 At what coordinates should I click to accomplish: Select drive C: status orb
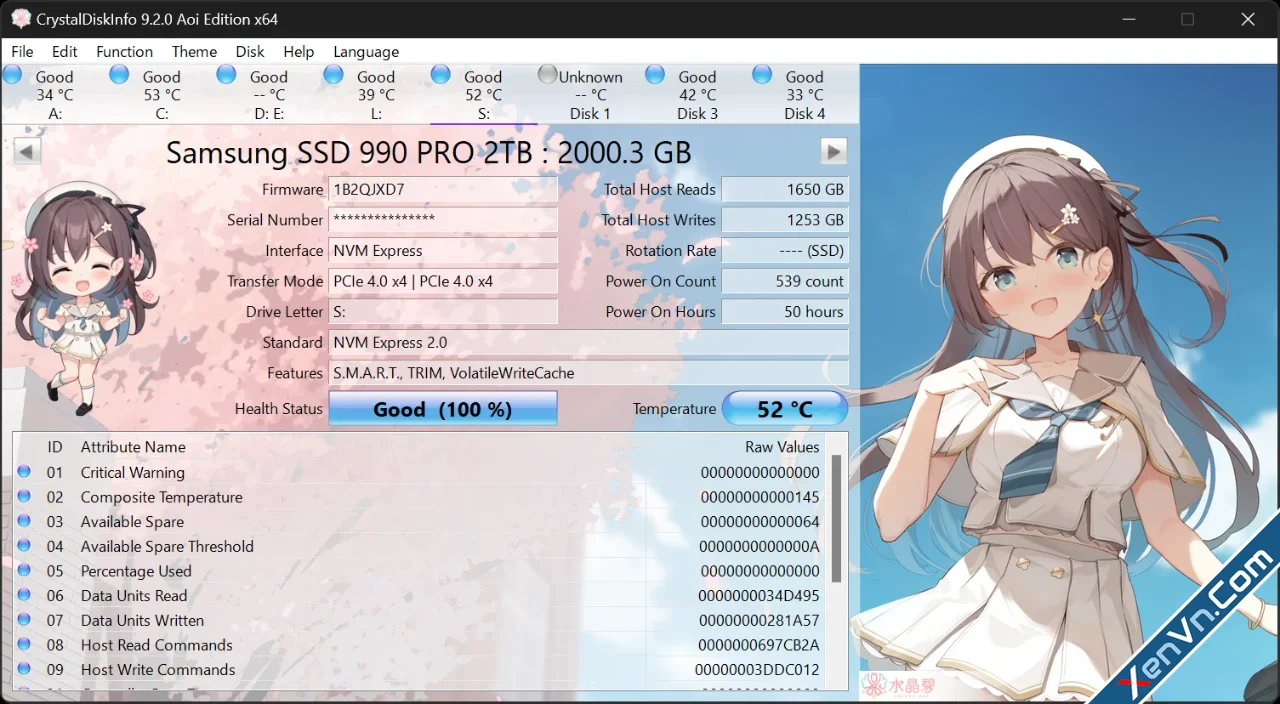coord(119,74)
